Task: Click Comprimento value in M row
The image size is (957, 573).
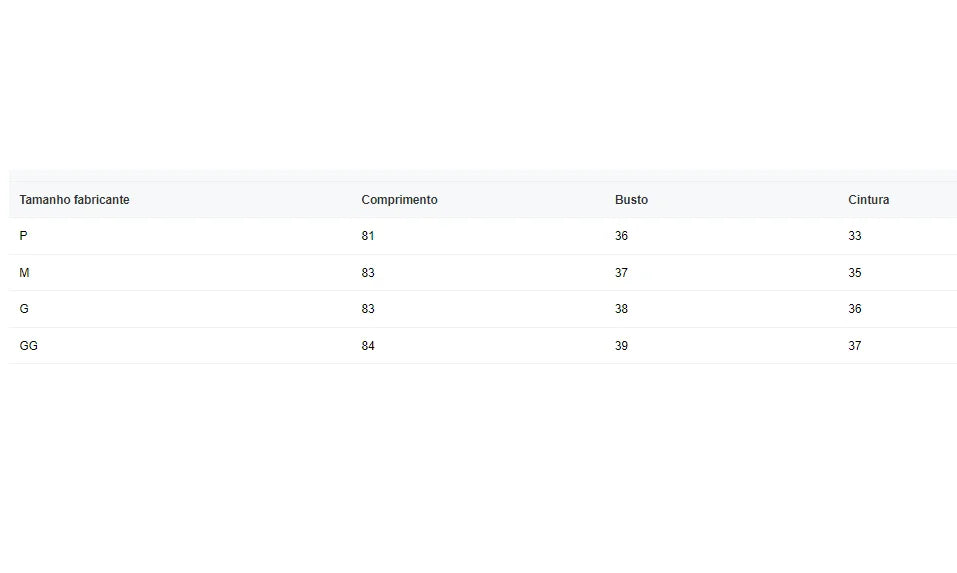Action: click(368, 273)
